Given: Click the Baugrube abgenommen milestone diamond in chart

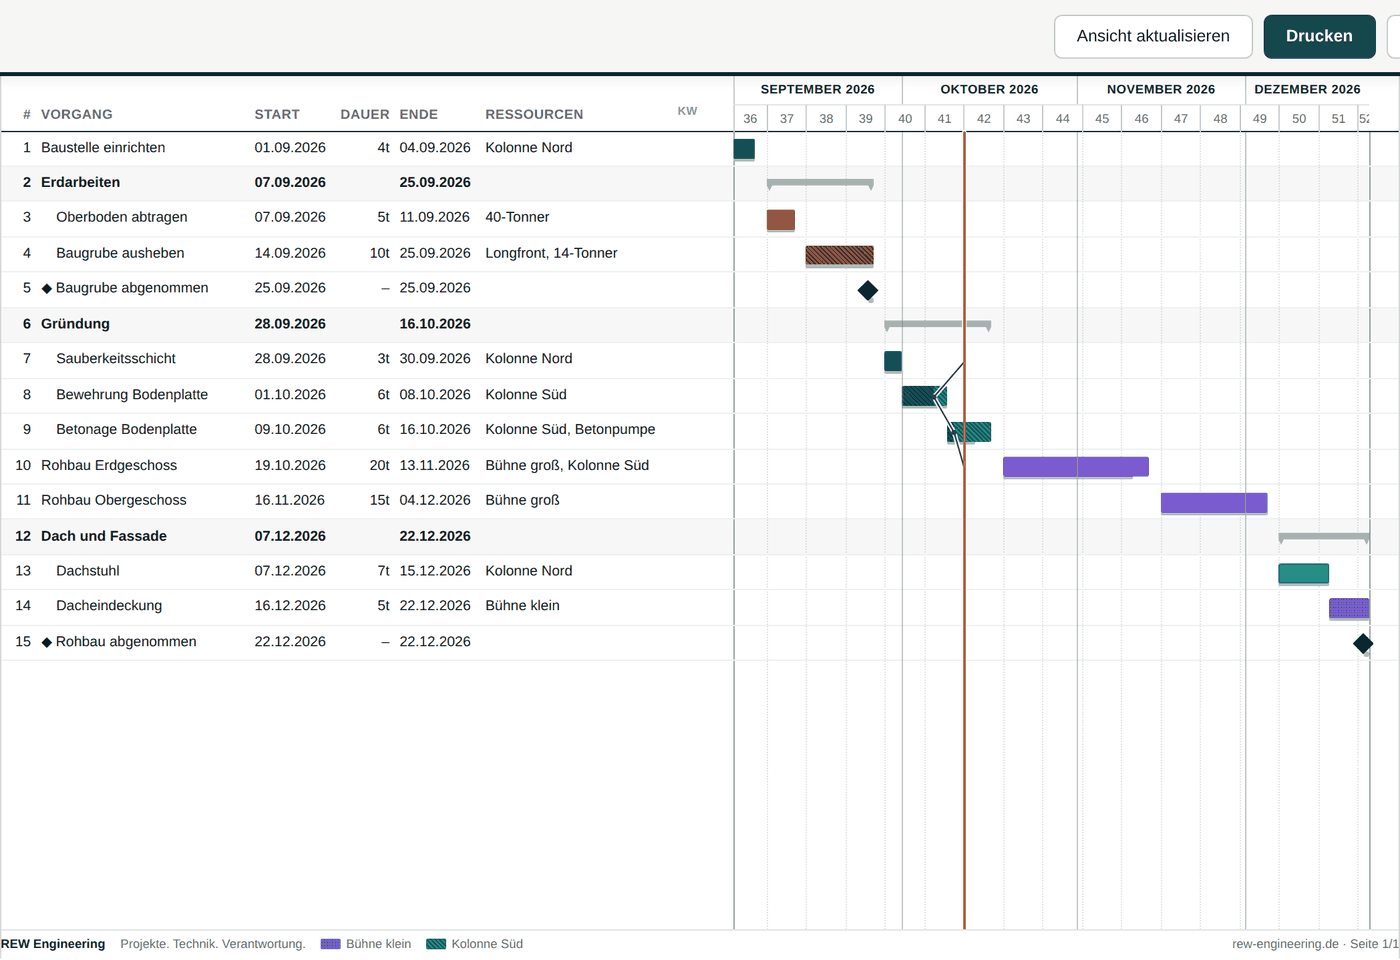Looking at the screenshot, I should (x=868, y=290).
